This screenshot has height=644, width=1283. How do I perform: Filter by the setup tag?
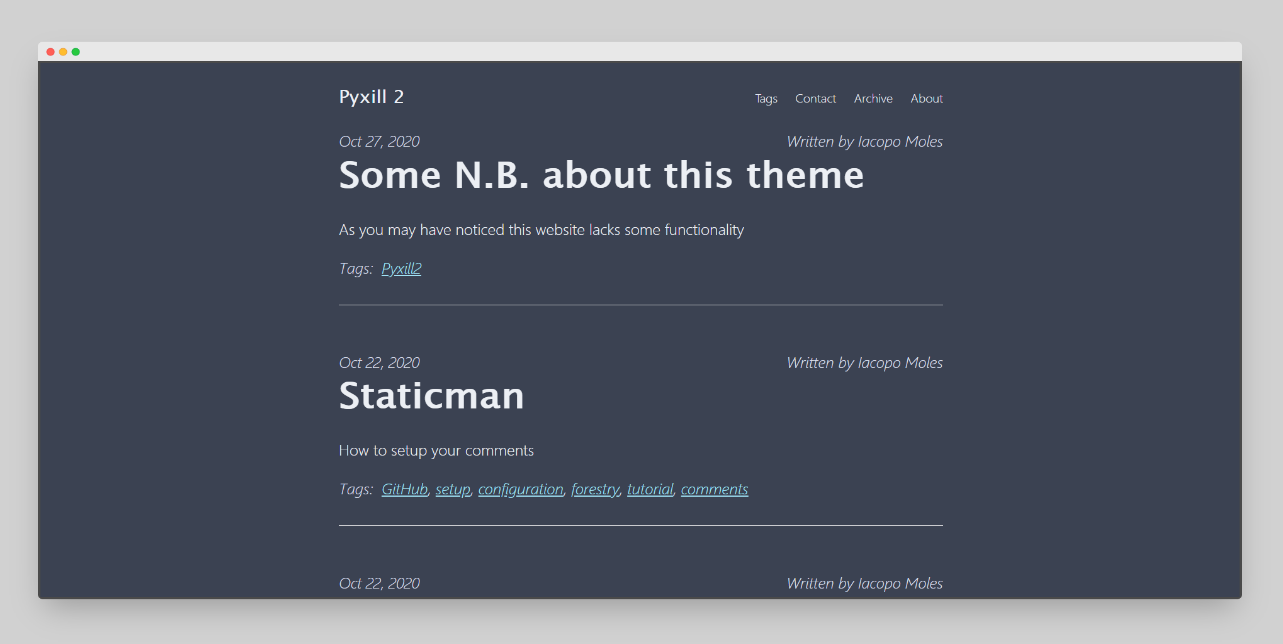coord(453,489)
